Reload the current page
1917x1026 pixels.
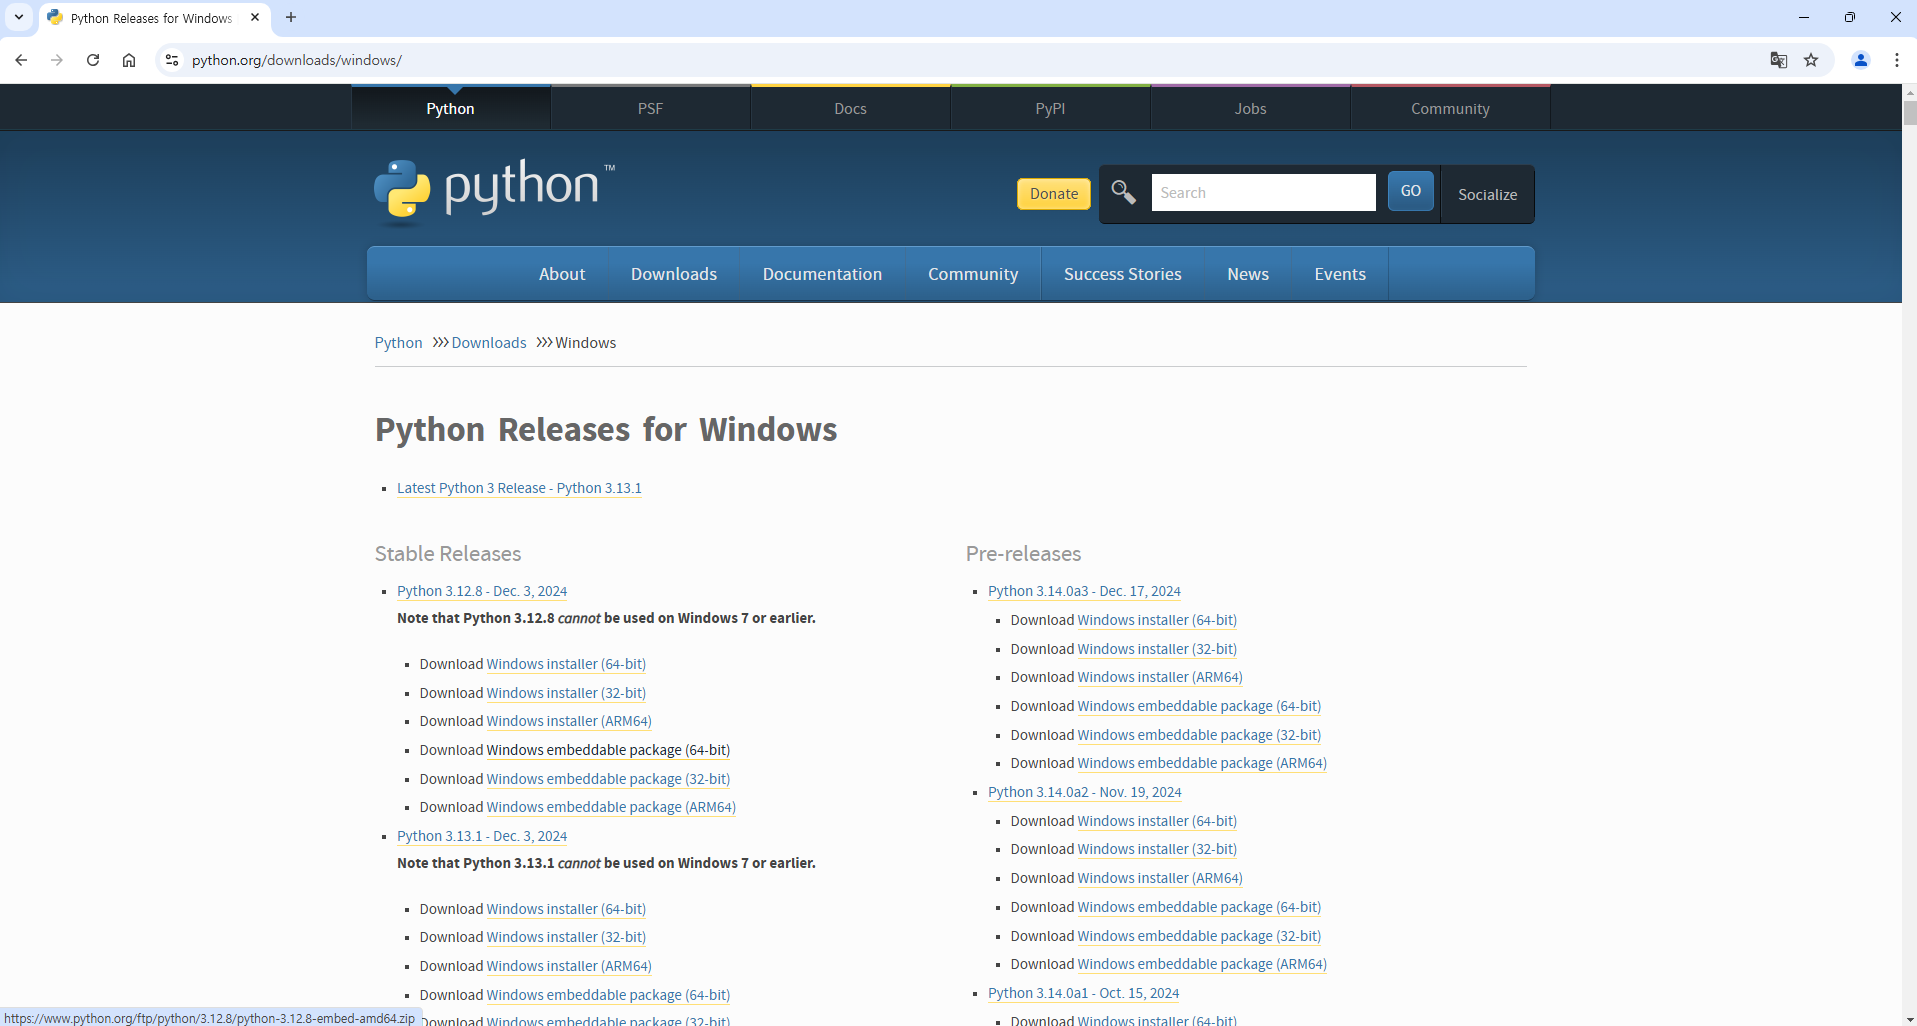[x=93, y=60]
